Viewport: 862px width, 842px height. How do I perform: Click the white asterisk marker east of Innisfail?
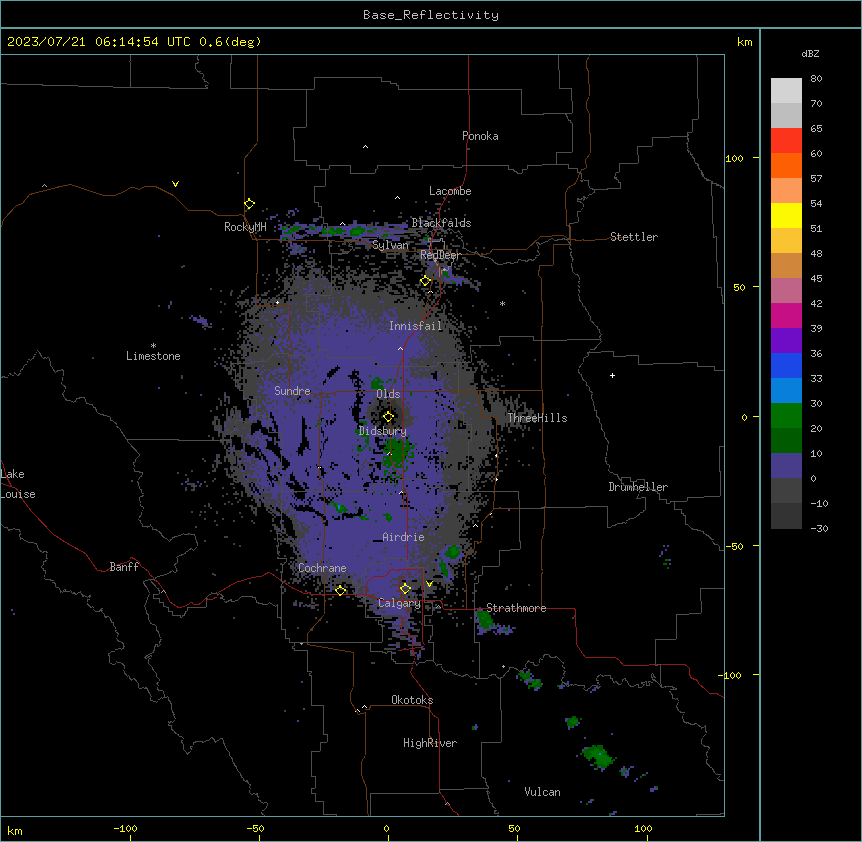coord(502,303)
